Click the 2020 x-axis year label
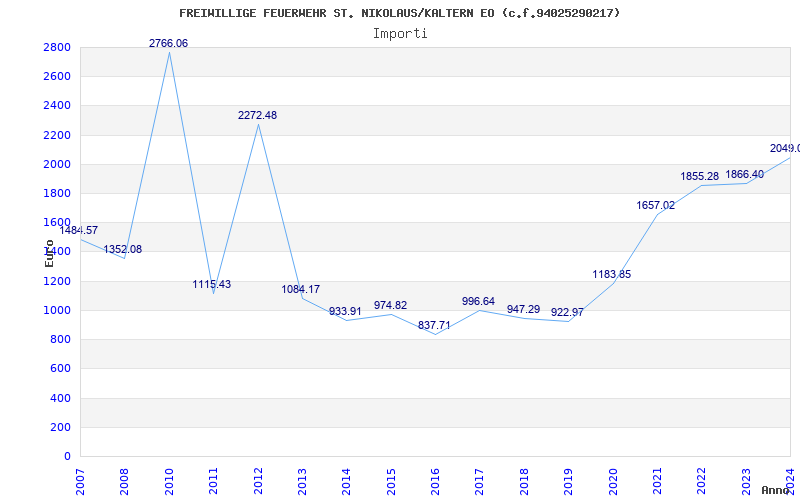Viewport: 800px width, 500px height. tap(613, 481)
